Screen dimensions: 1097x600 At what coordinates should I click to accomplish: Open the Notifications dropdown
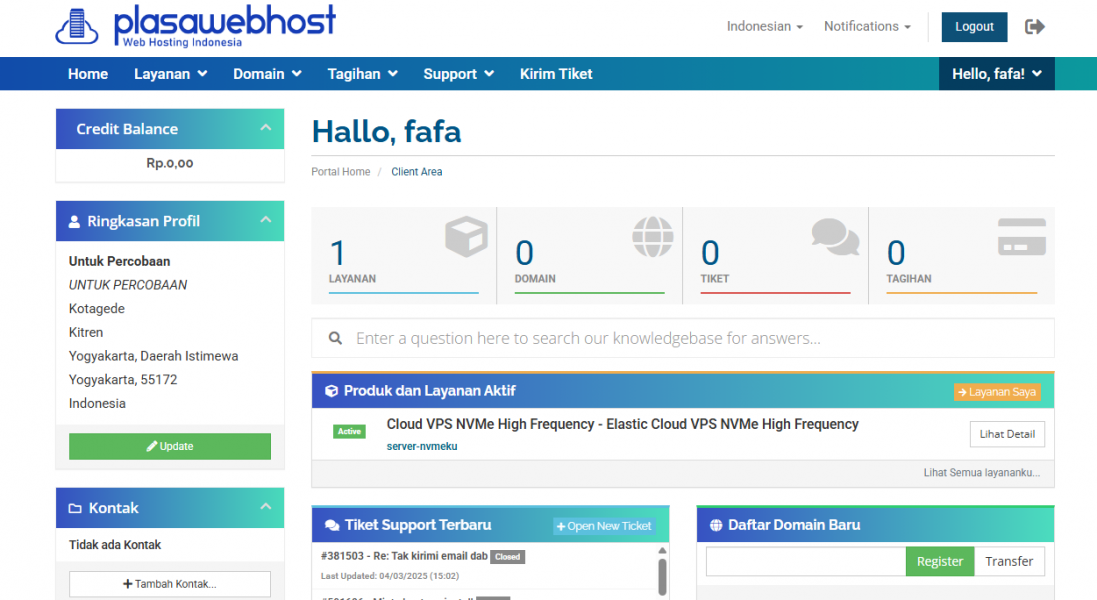click(868, 27)
